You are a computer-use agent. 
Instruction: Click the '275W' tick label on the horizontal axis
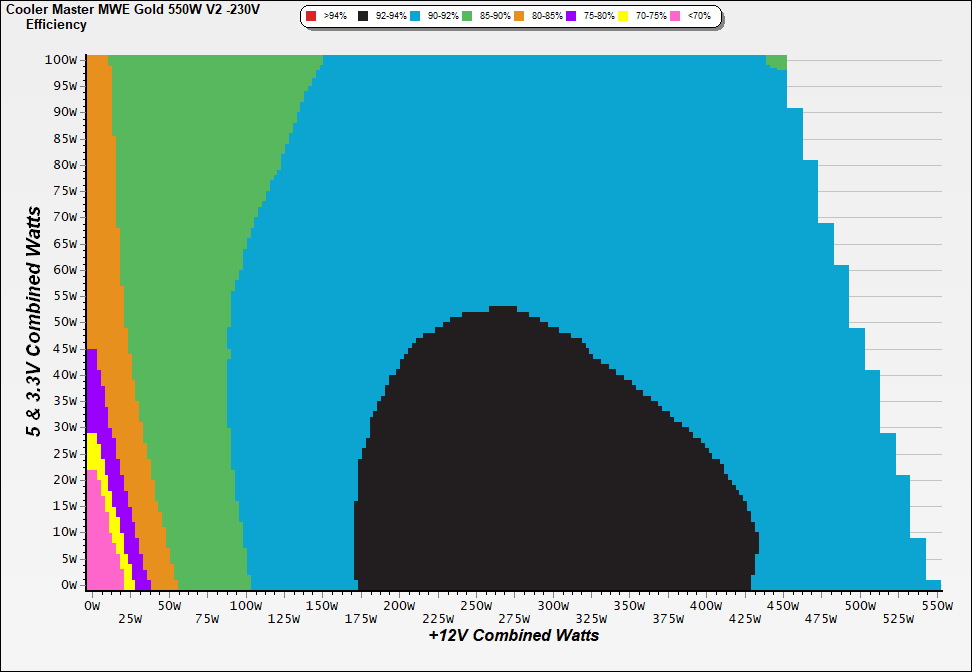click(514, 618)
